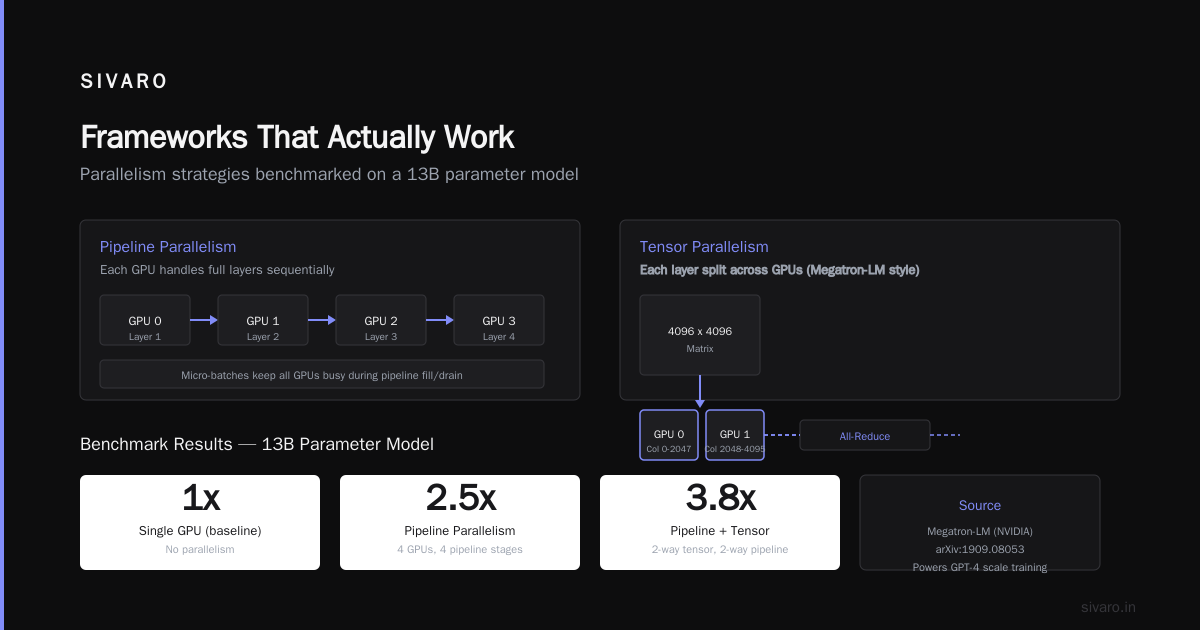Click the subtitle about 13B parameter model
This screenshot has height=630, width=1200.
(329, 174)
